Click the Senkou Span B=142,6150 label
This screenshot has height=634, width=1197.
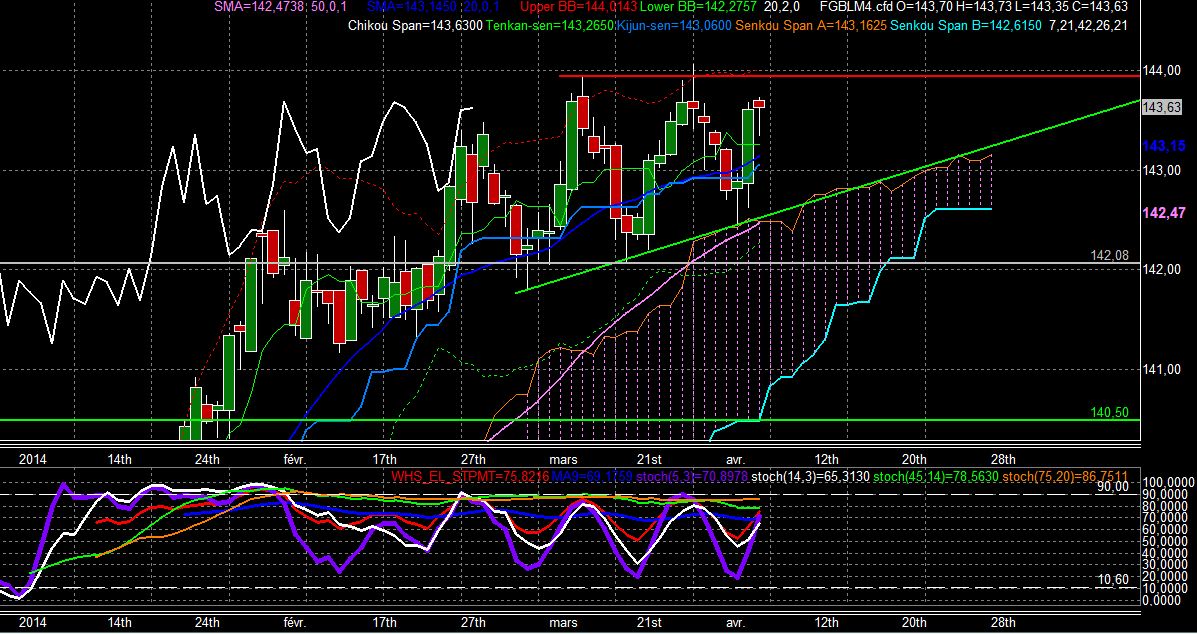click(966, 25)
